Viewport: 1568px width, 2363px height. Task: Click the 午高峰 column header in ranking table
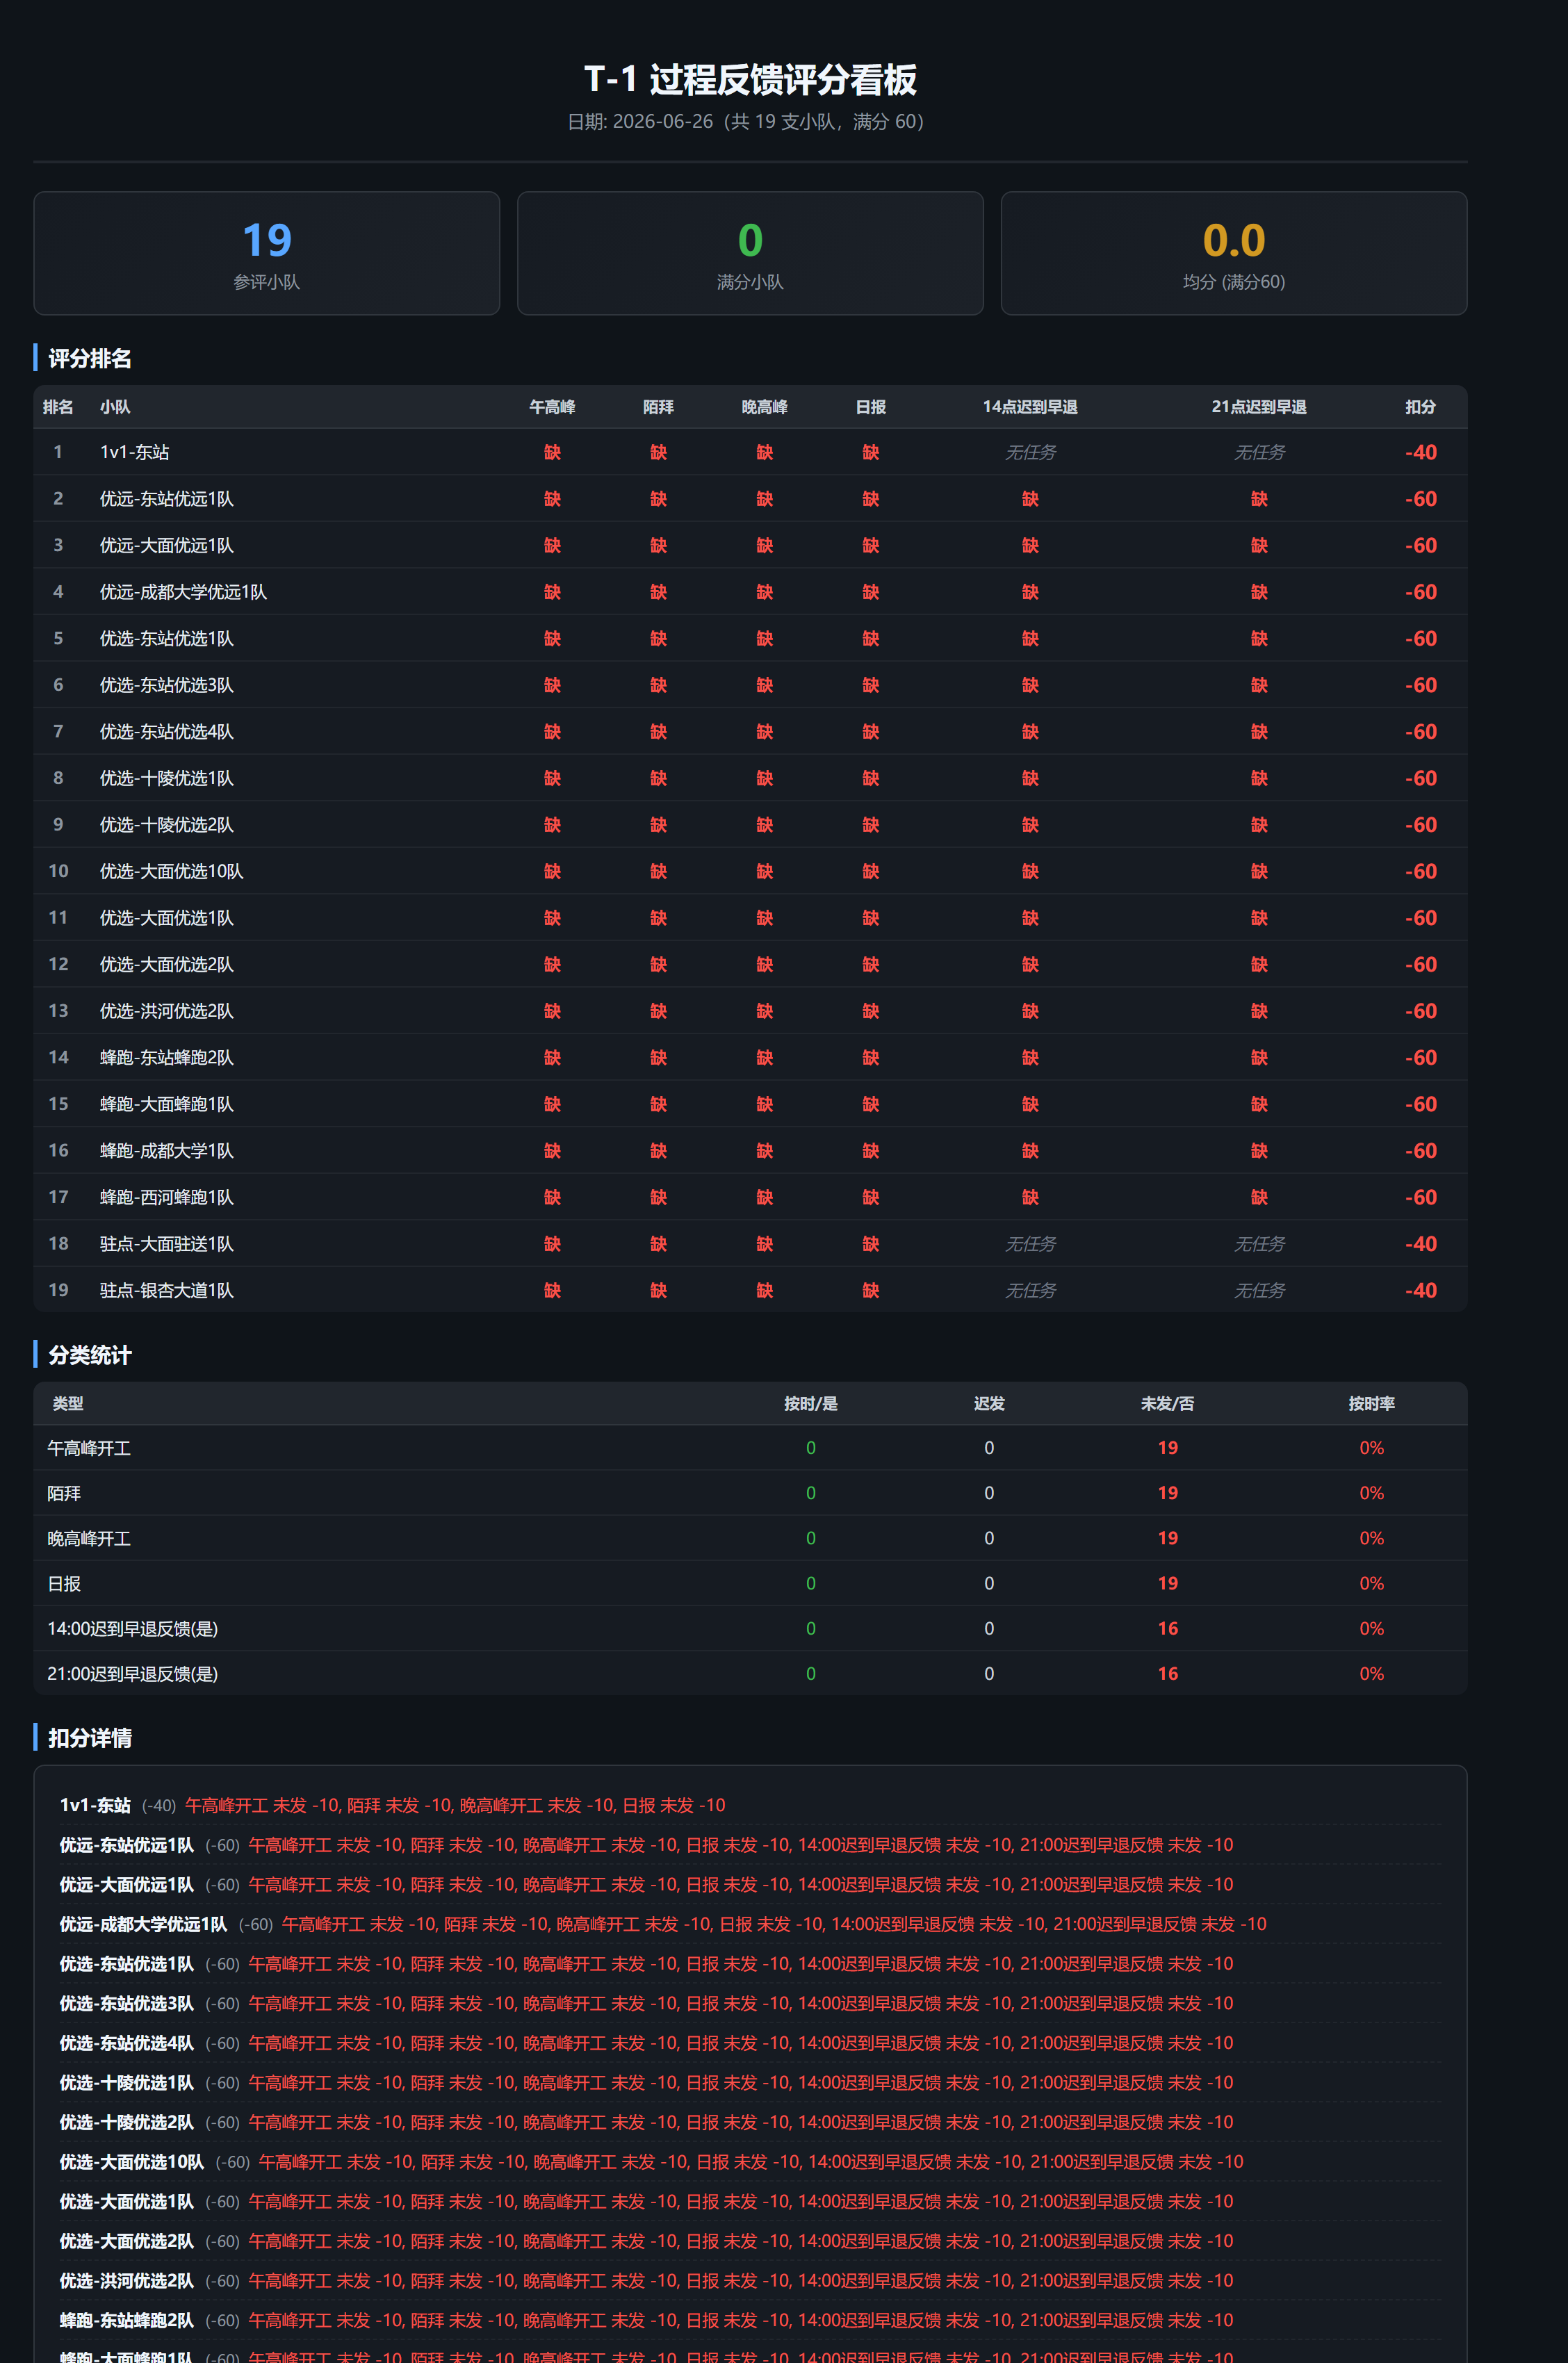[552, 407]
